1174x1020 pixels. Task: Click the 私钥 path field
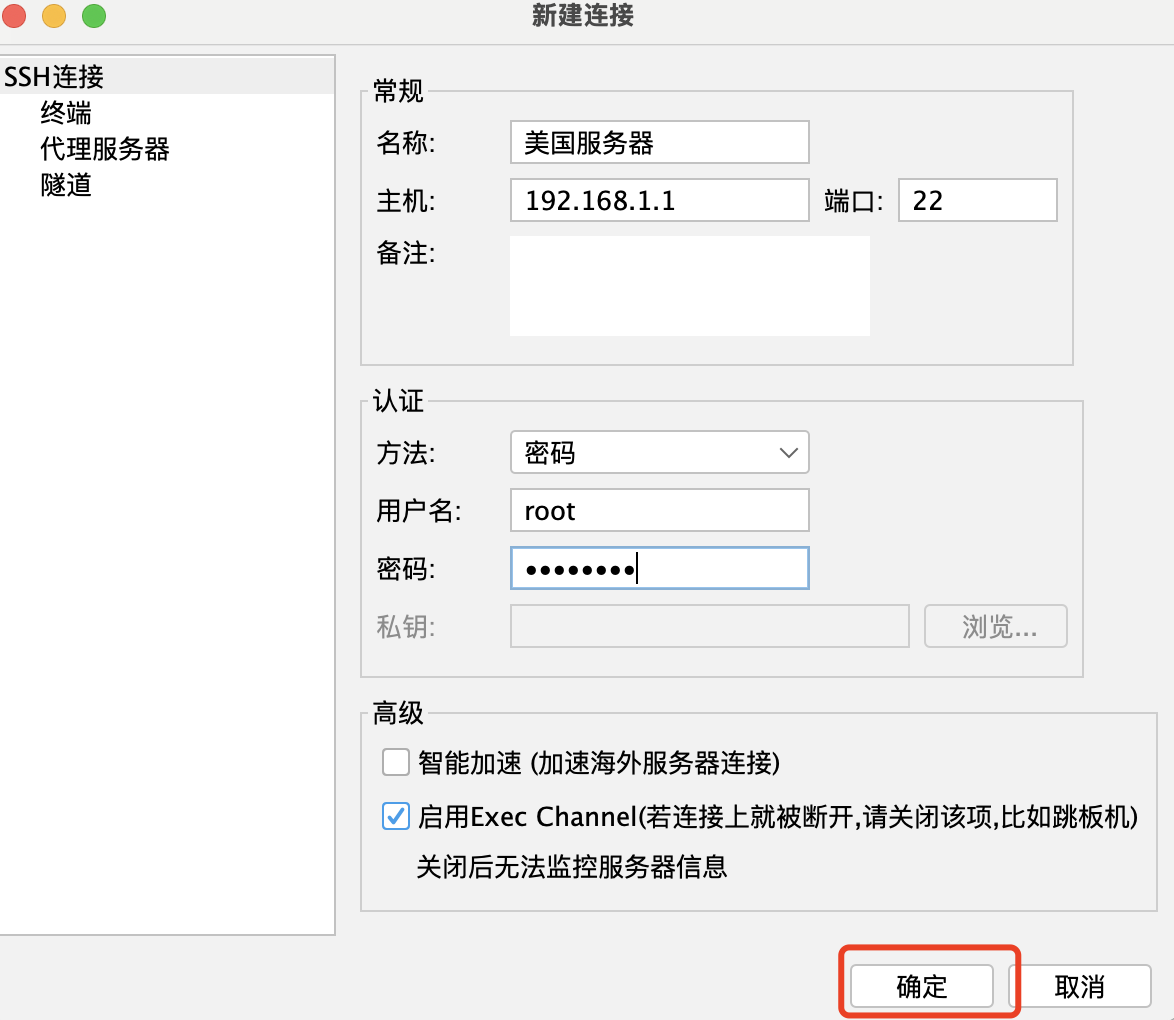point(709,627)
